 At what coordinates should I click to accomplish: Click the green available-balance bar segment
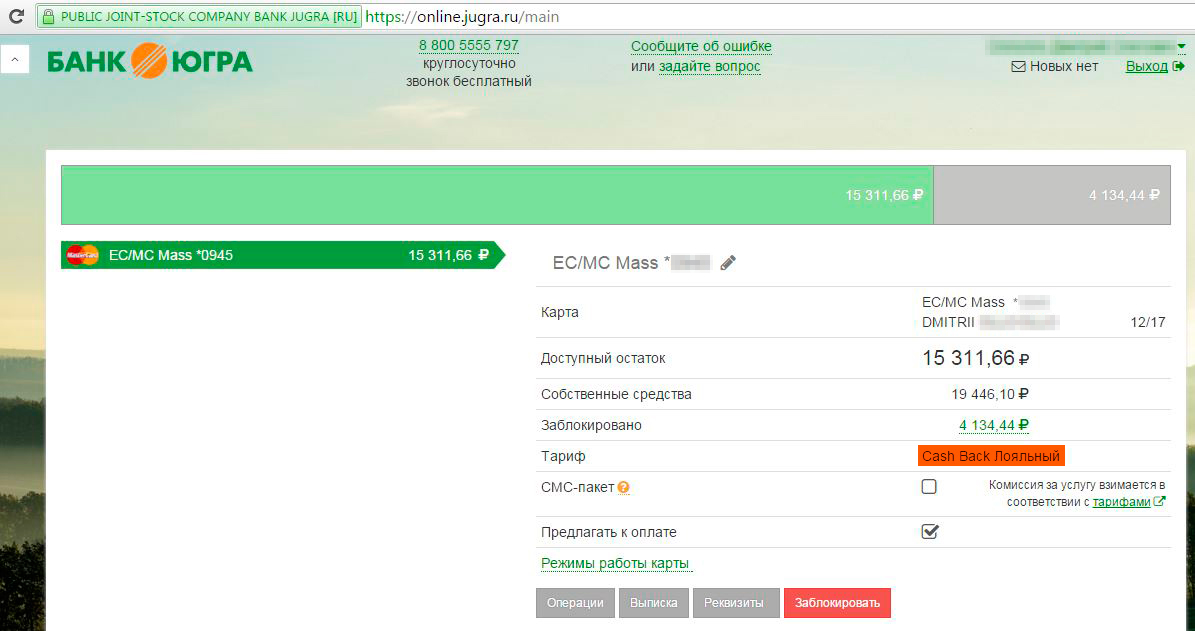(x=497, y=195)
